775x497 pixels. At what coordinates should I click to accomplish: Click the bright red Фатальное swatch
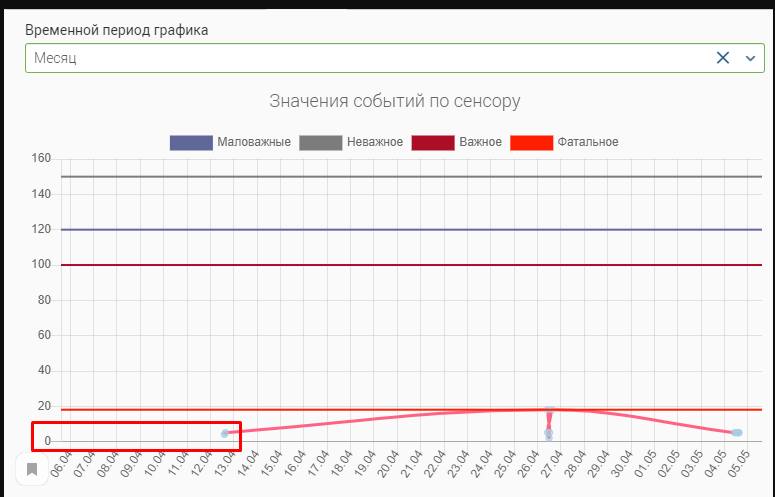tap(532, 143)
